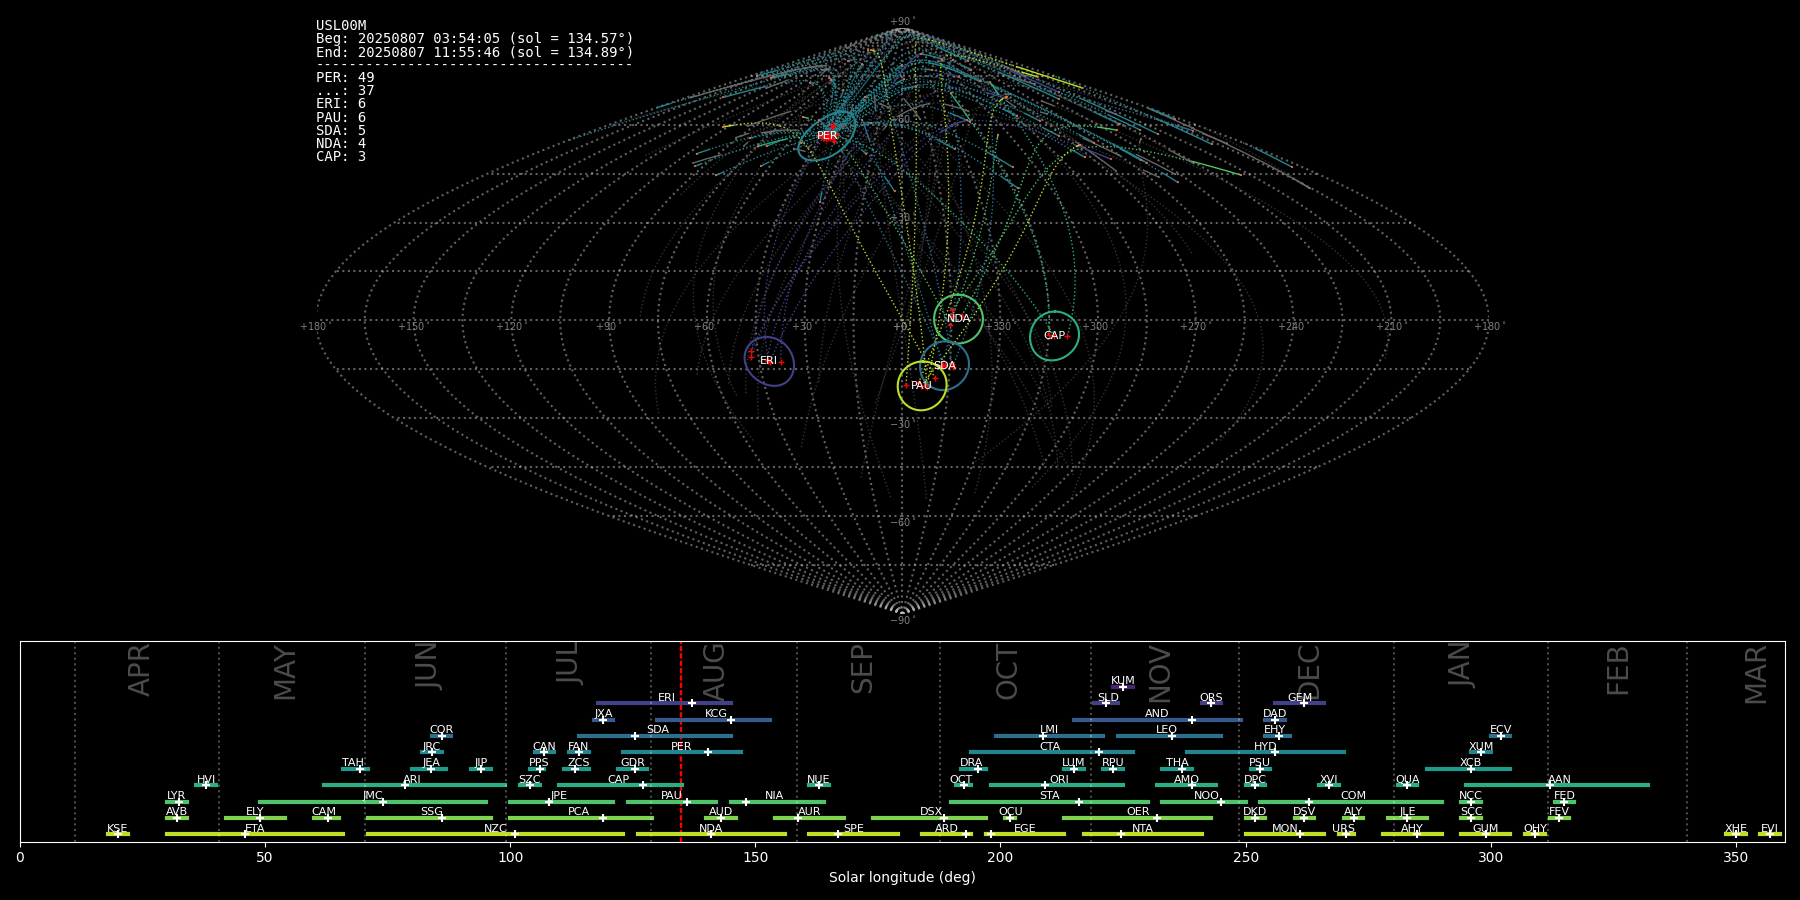Screen dimensions: 1800x900
Task: Click the 'USL00M' station title text
Action: 341,26
